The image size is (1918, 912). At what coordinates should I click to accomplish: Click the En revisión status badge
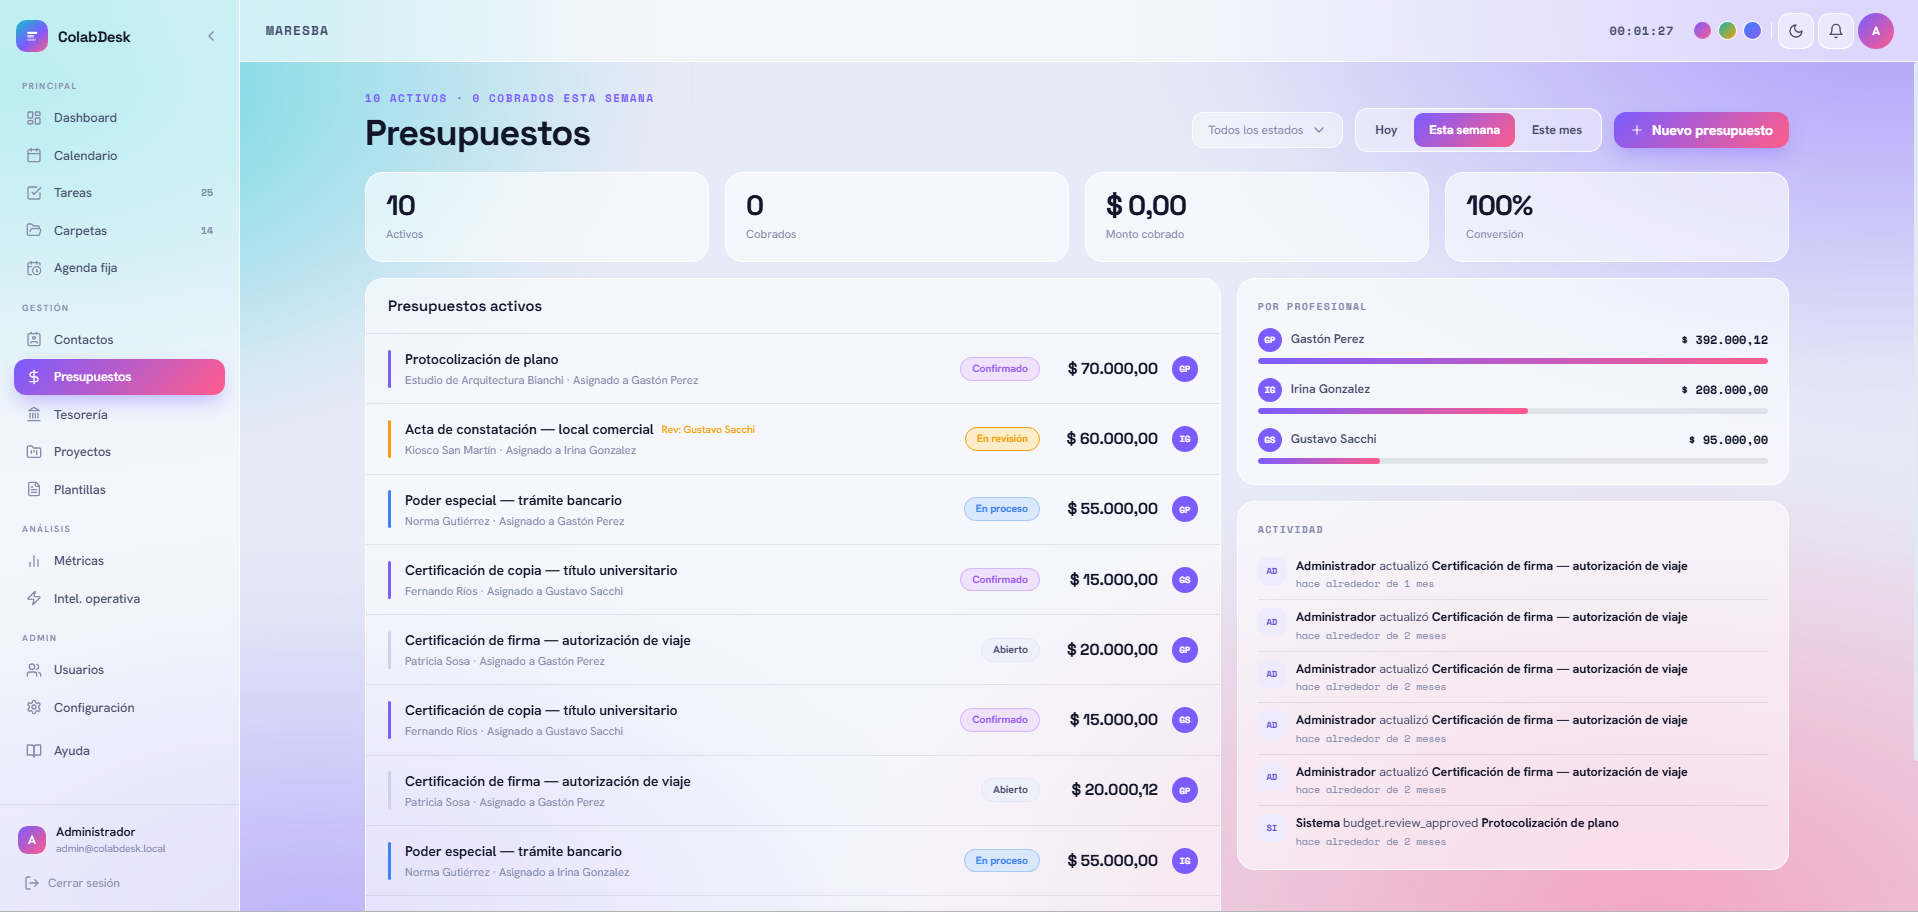[1002, 439]
